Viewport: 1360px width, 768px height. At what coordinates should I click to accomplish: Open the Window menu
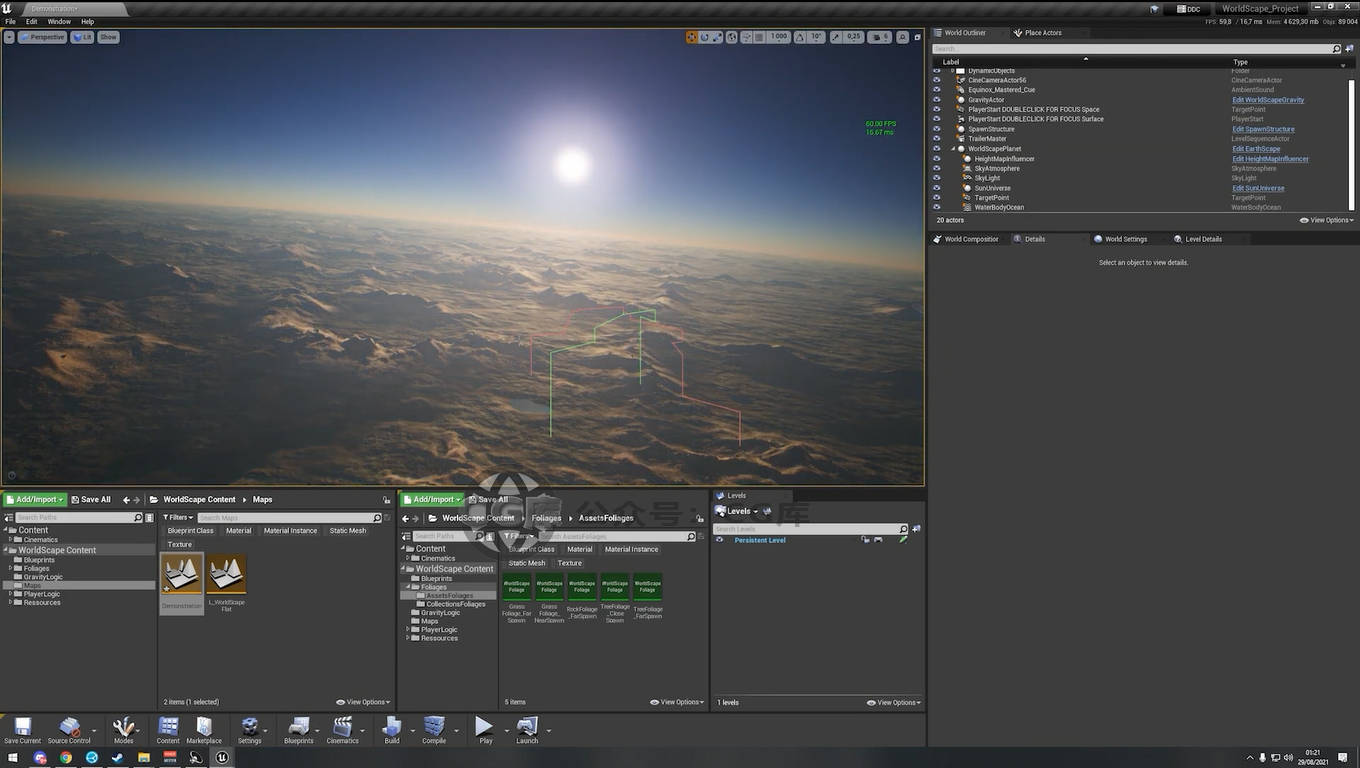point(59,21)
